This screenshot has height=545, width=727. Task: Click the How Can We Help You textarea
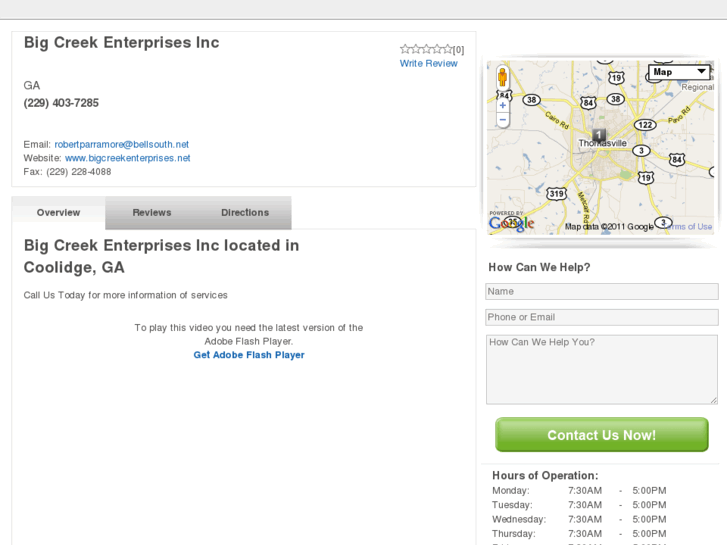pos(601,369)
